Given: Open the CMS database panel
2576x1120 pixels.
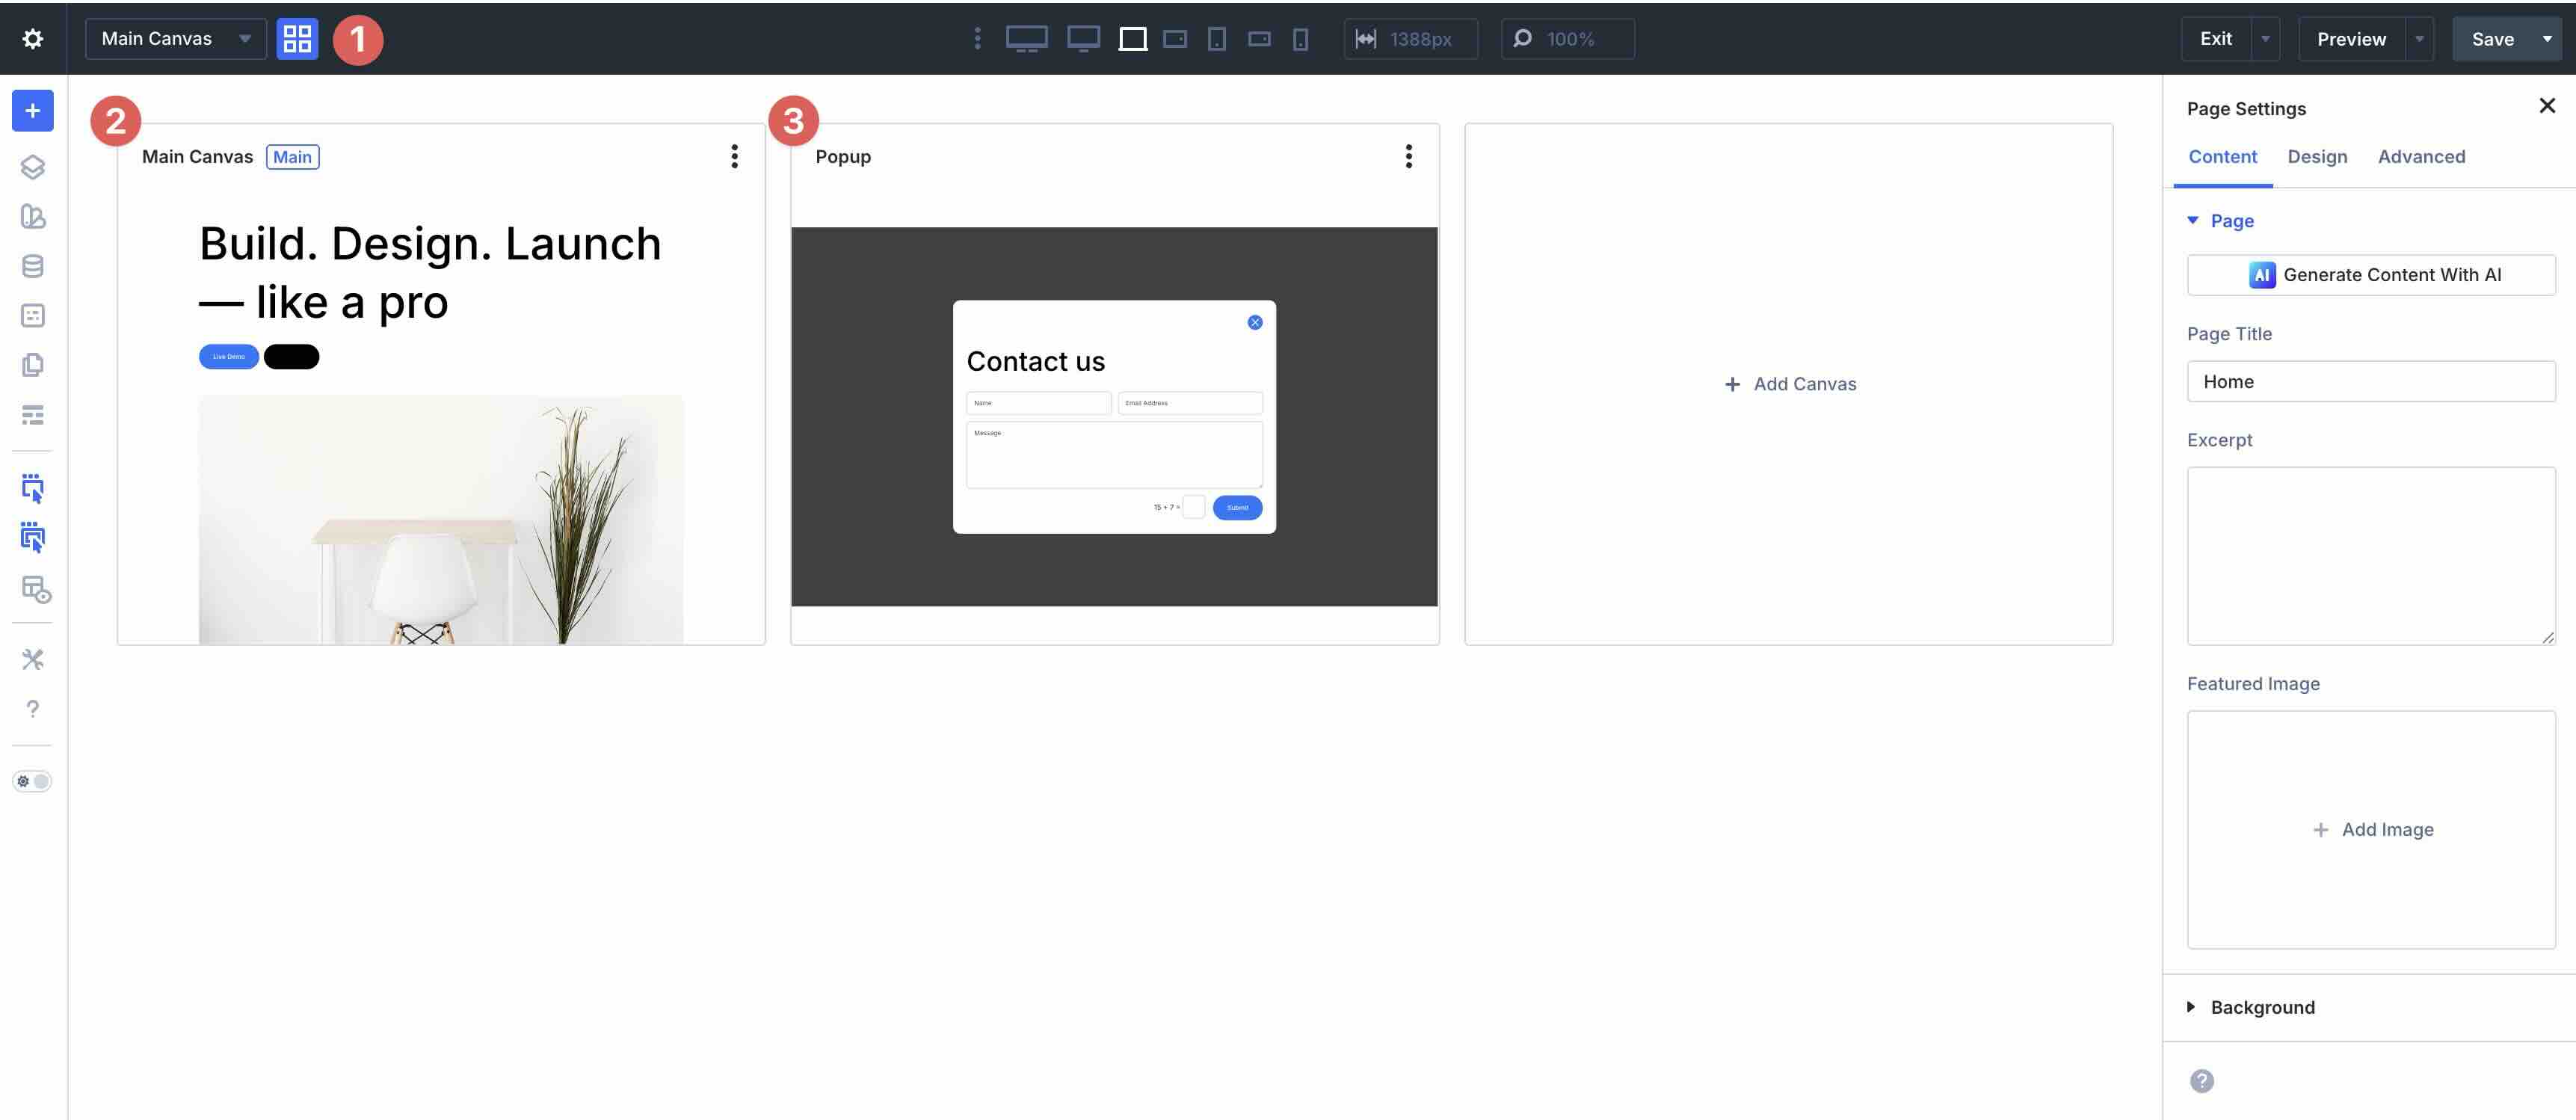Looking at the screenshot, I should [x=33, y=265].
